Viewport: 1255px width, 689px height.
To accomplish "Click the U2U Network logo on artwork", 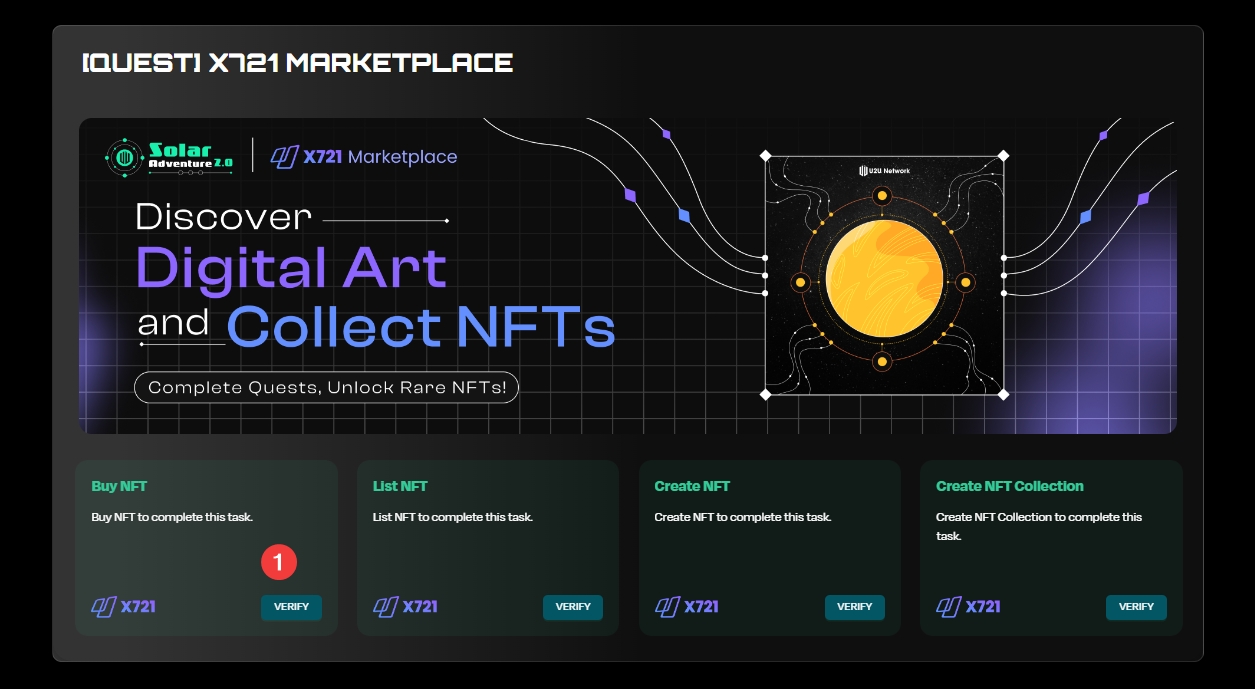I will pos(884,171).
